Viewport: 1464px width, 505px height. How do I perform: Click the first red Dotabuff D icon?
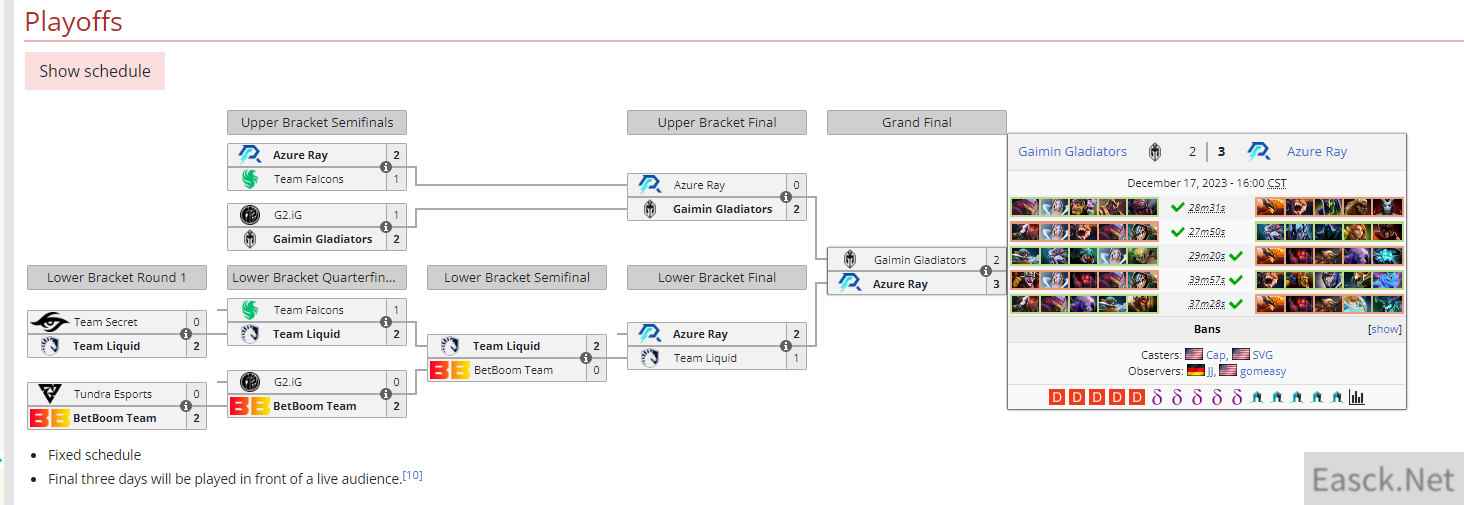[1057, 397]
